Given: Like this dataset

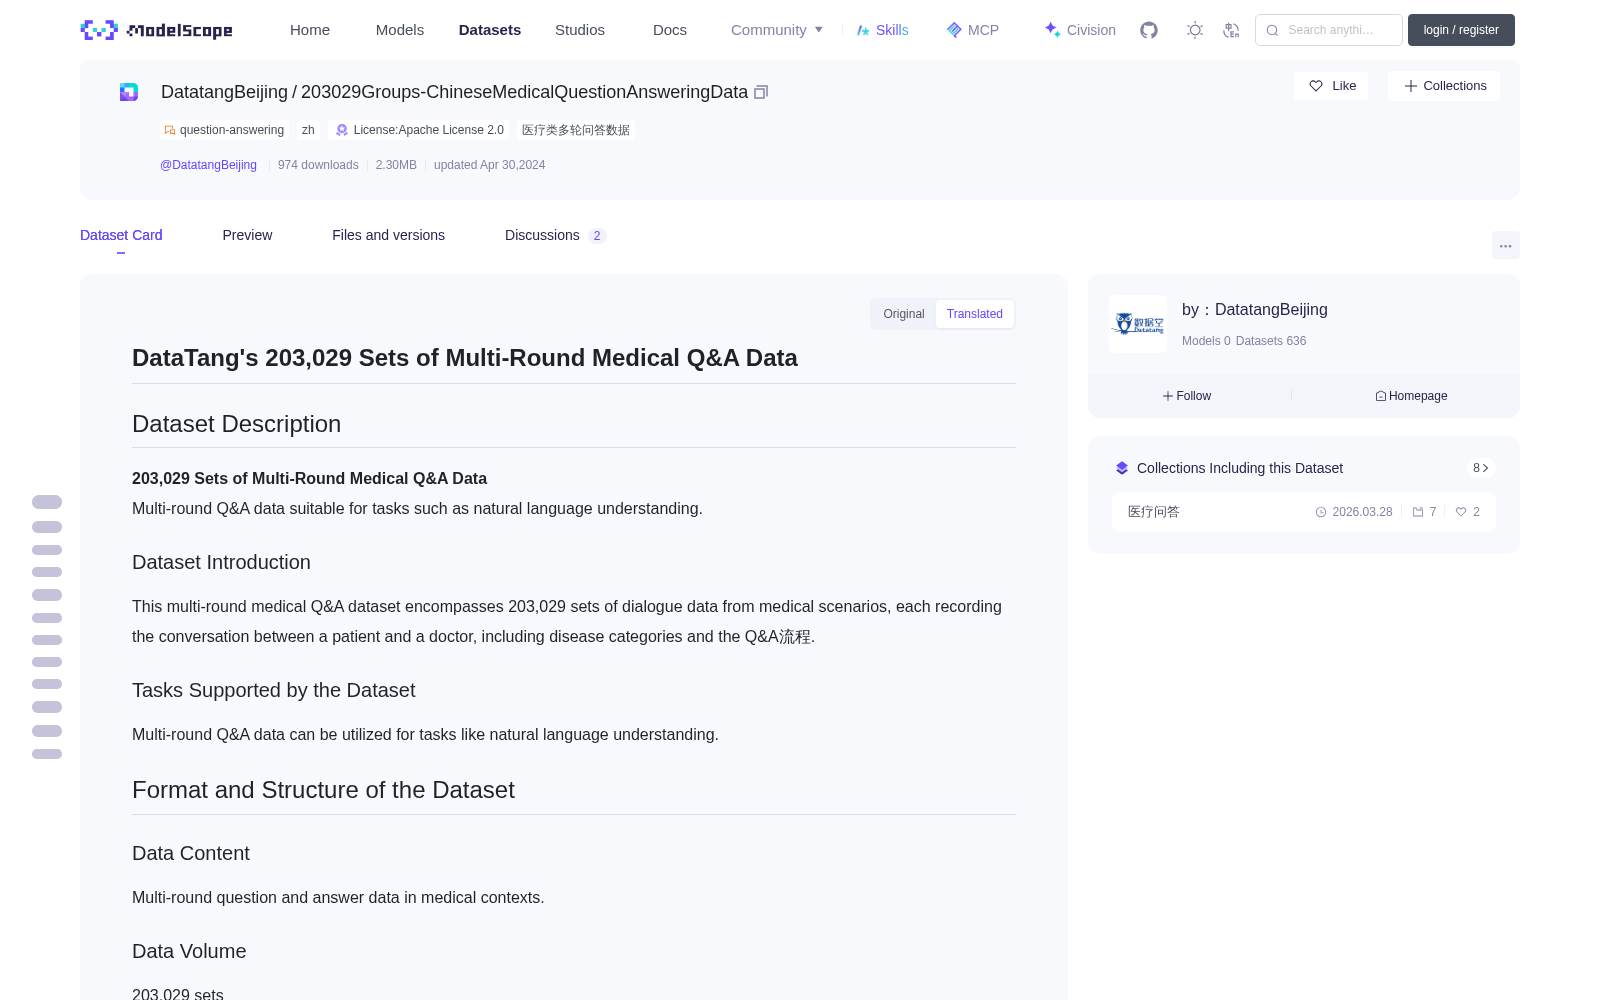Looking at the screenshot, I should tap(1331, 86).
